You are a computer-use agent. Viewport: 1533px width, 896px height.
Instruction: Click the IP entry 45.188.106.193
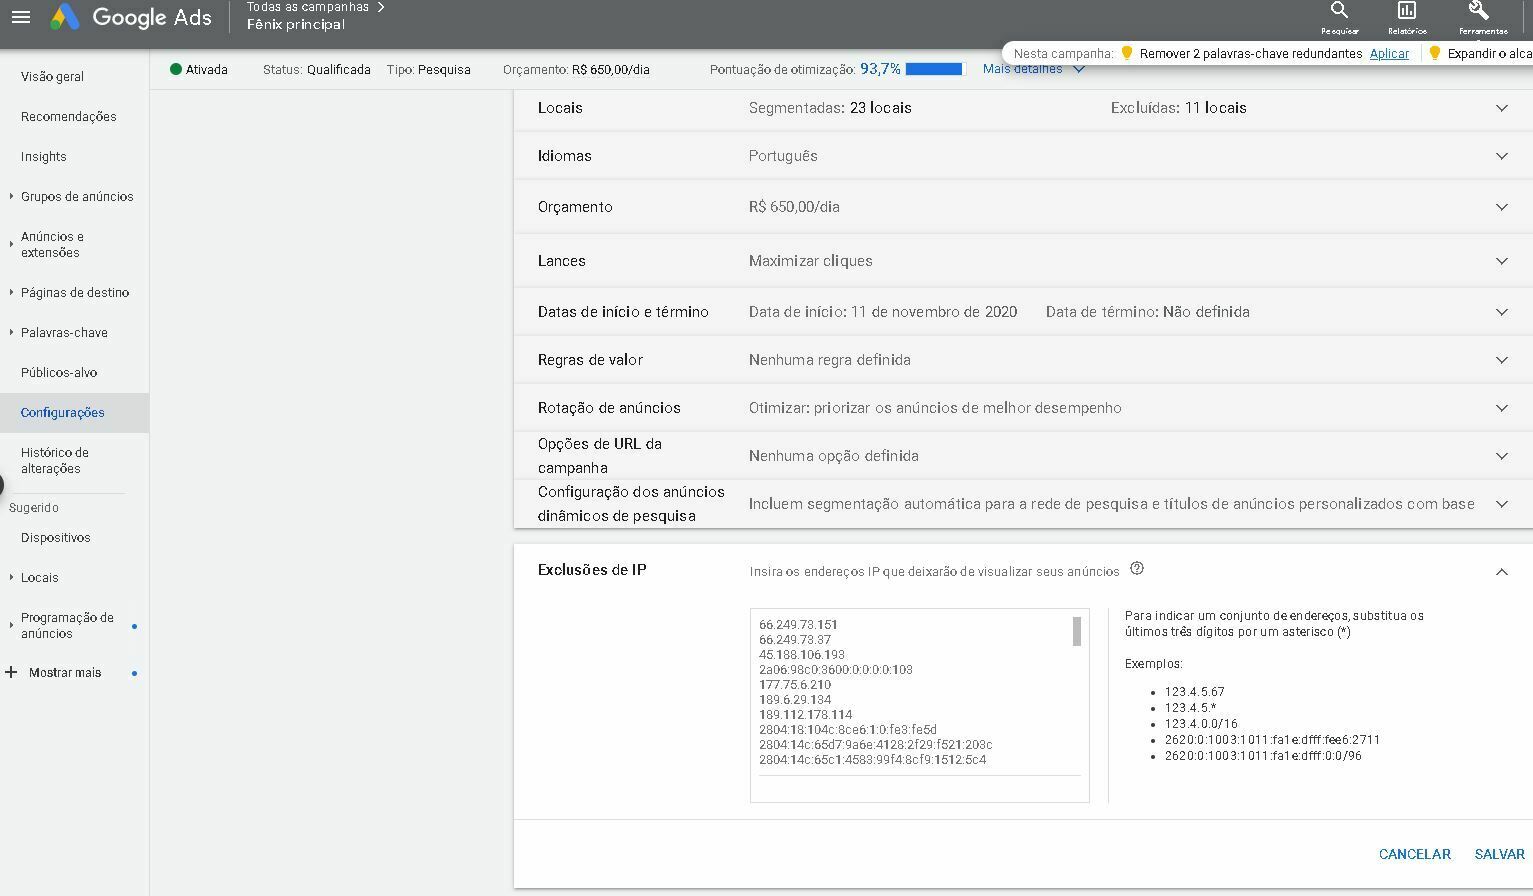801,654
